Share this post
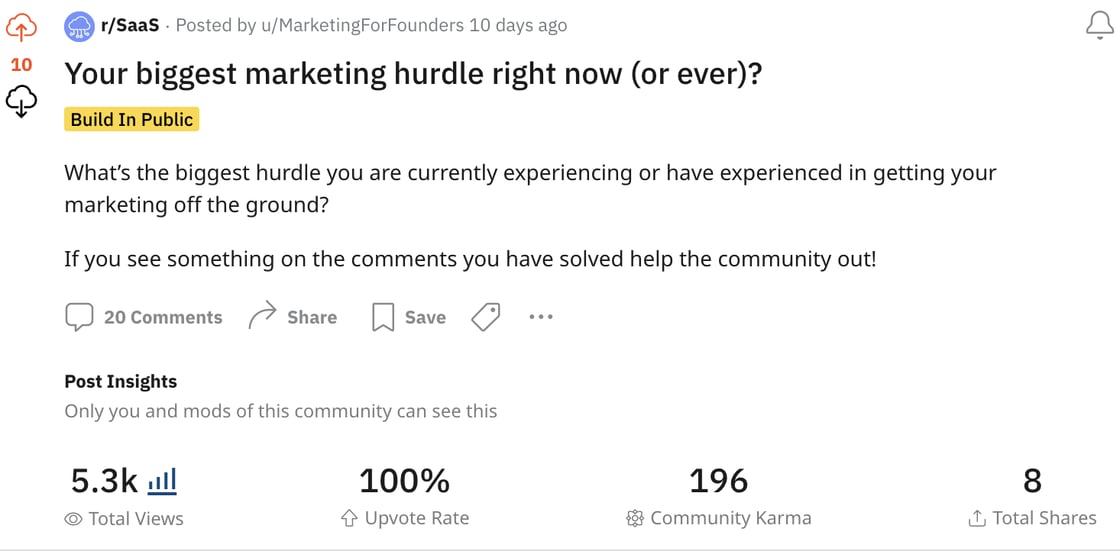1120x551 pixels. [311, 317]
